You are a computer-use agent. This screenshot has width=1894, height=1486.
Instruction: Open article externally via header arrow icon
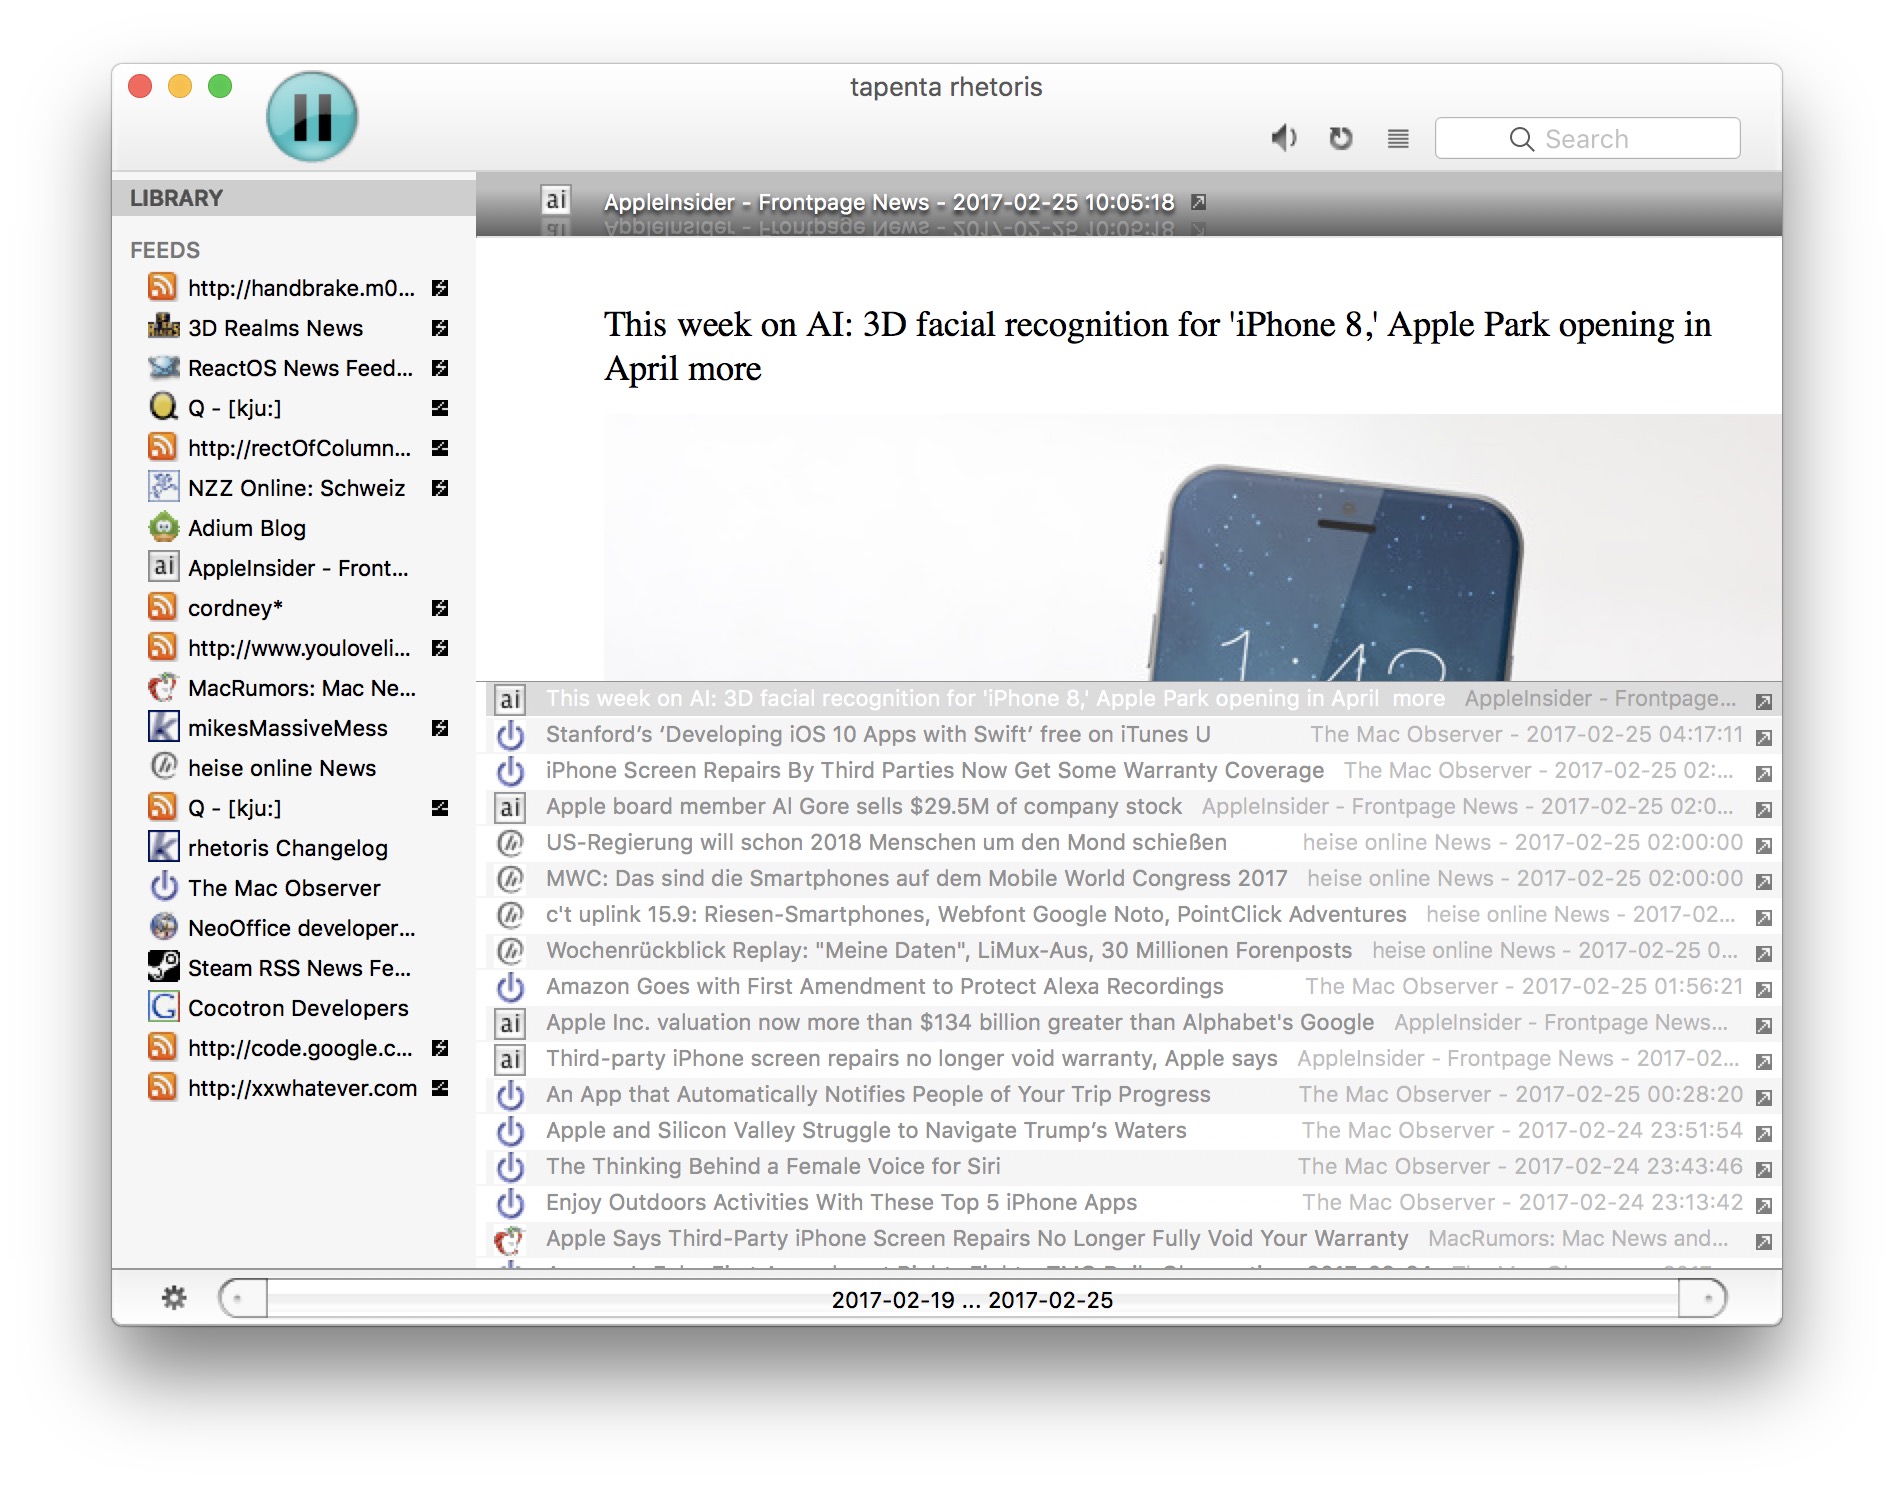[x=1198, y=202]
